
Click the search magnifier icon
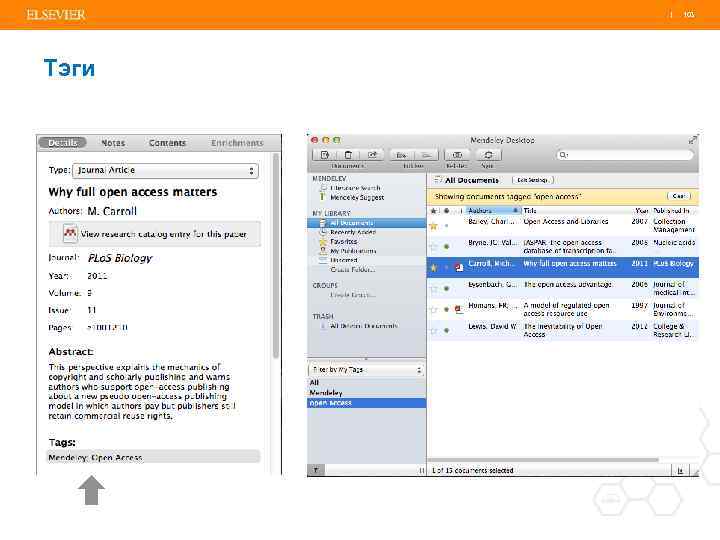pyautogui.click(x=563, y=155)
